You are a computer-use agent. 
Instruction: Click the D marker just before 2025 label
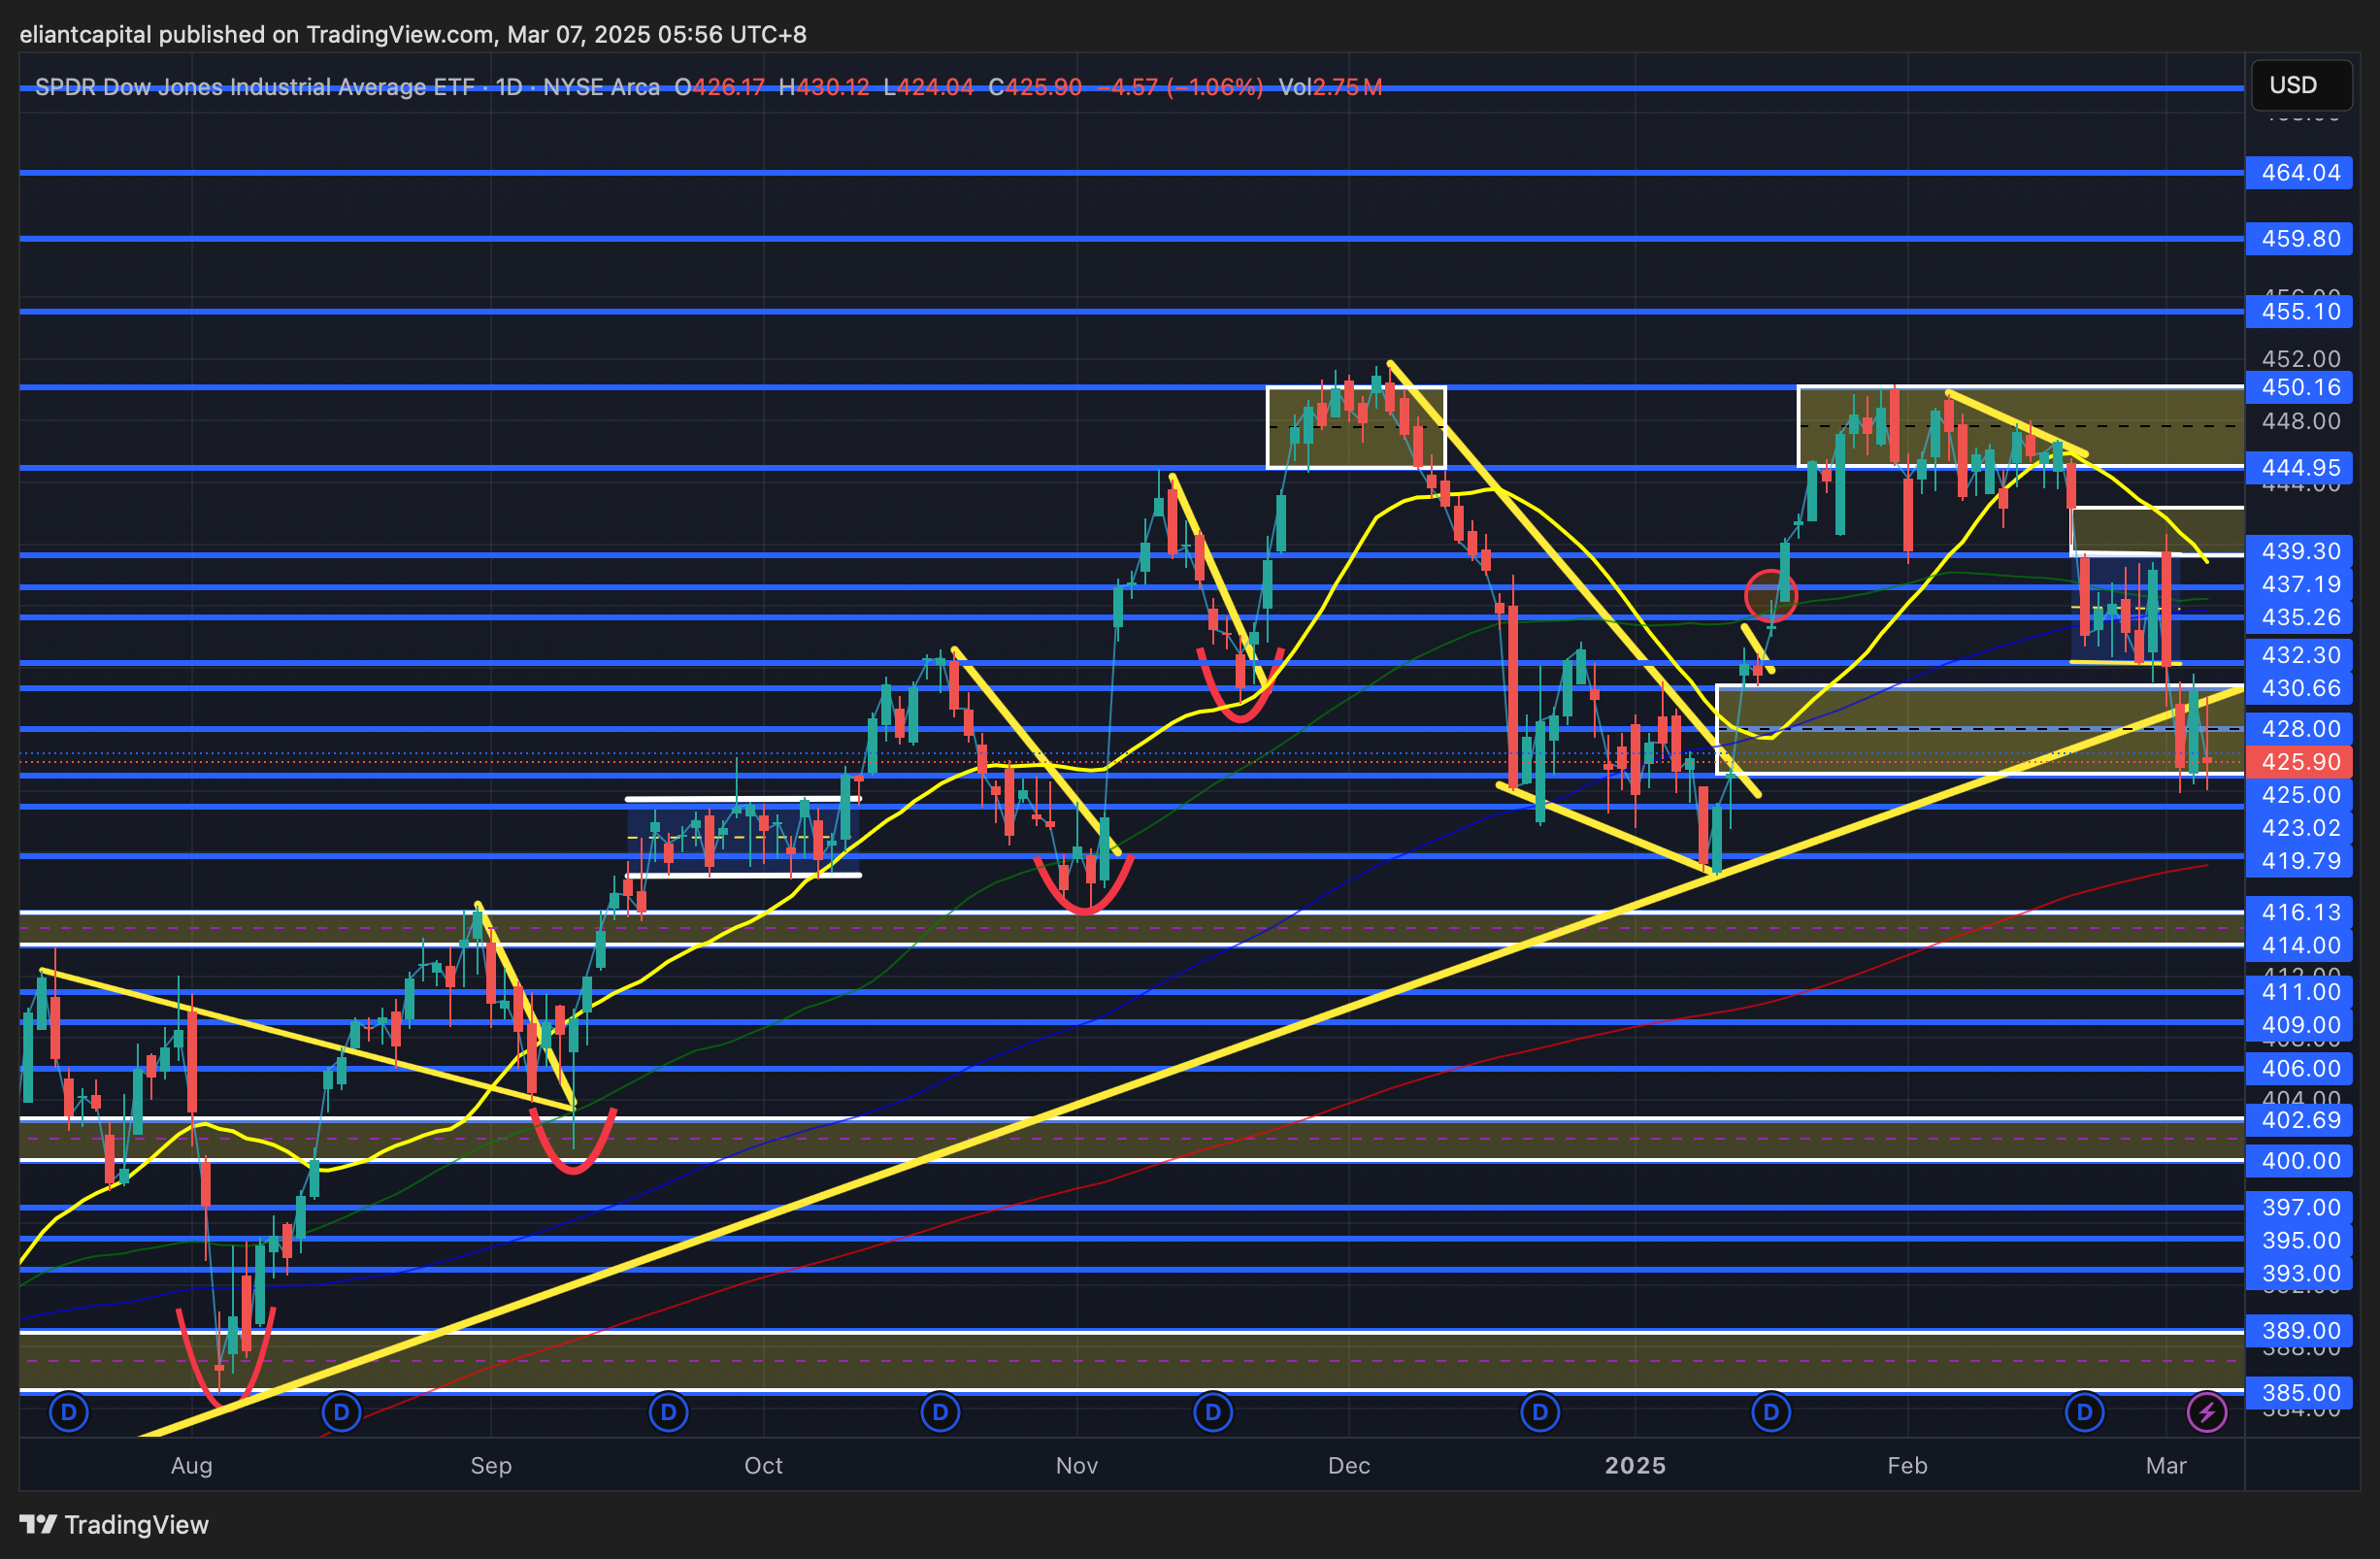click(1540, 1413)
